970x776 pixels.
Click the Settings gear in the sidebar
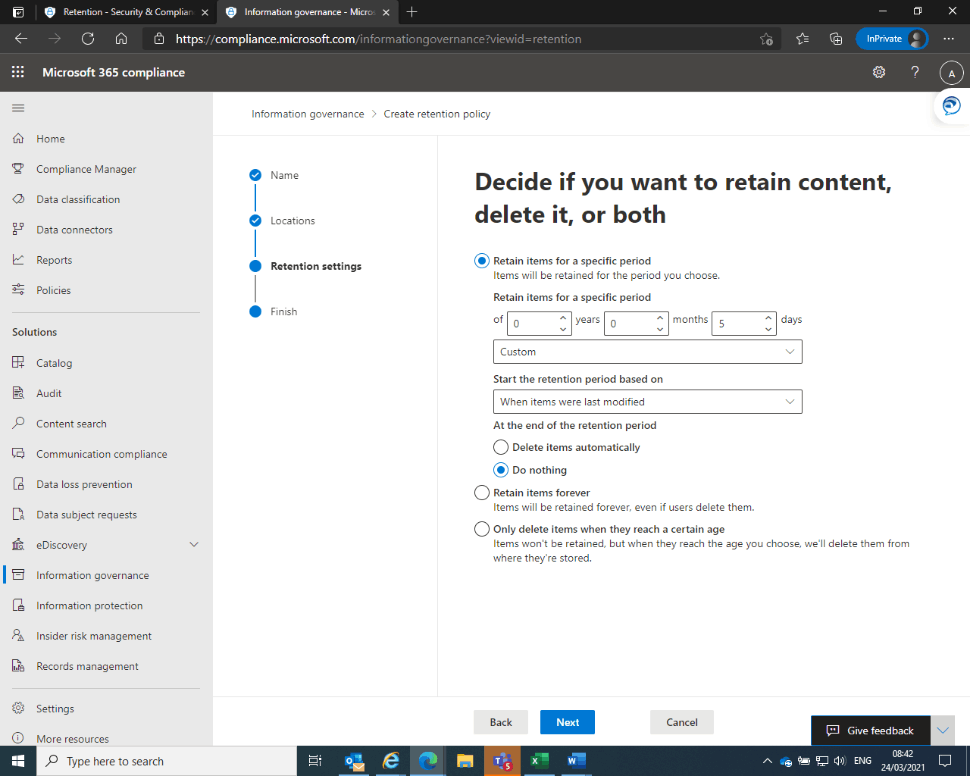coord(19,708)
